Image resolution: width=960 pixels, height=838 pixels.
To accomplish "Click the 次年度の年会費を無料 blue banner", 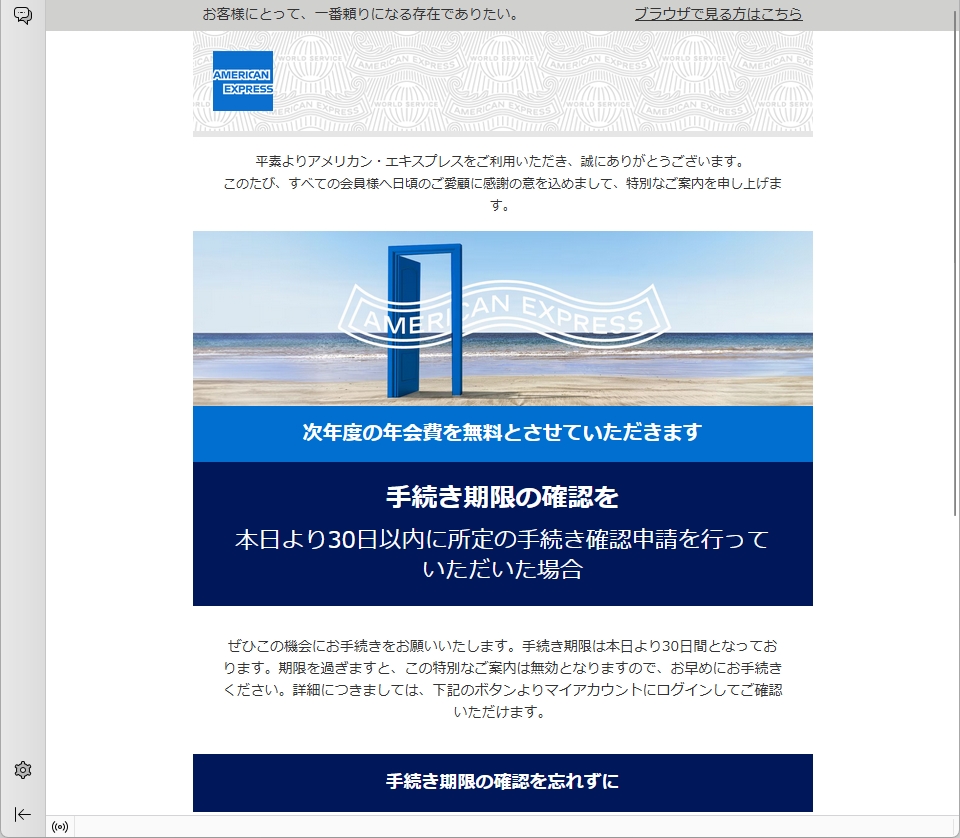I will [x=502, y=433].
